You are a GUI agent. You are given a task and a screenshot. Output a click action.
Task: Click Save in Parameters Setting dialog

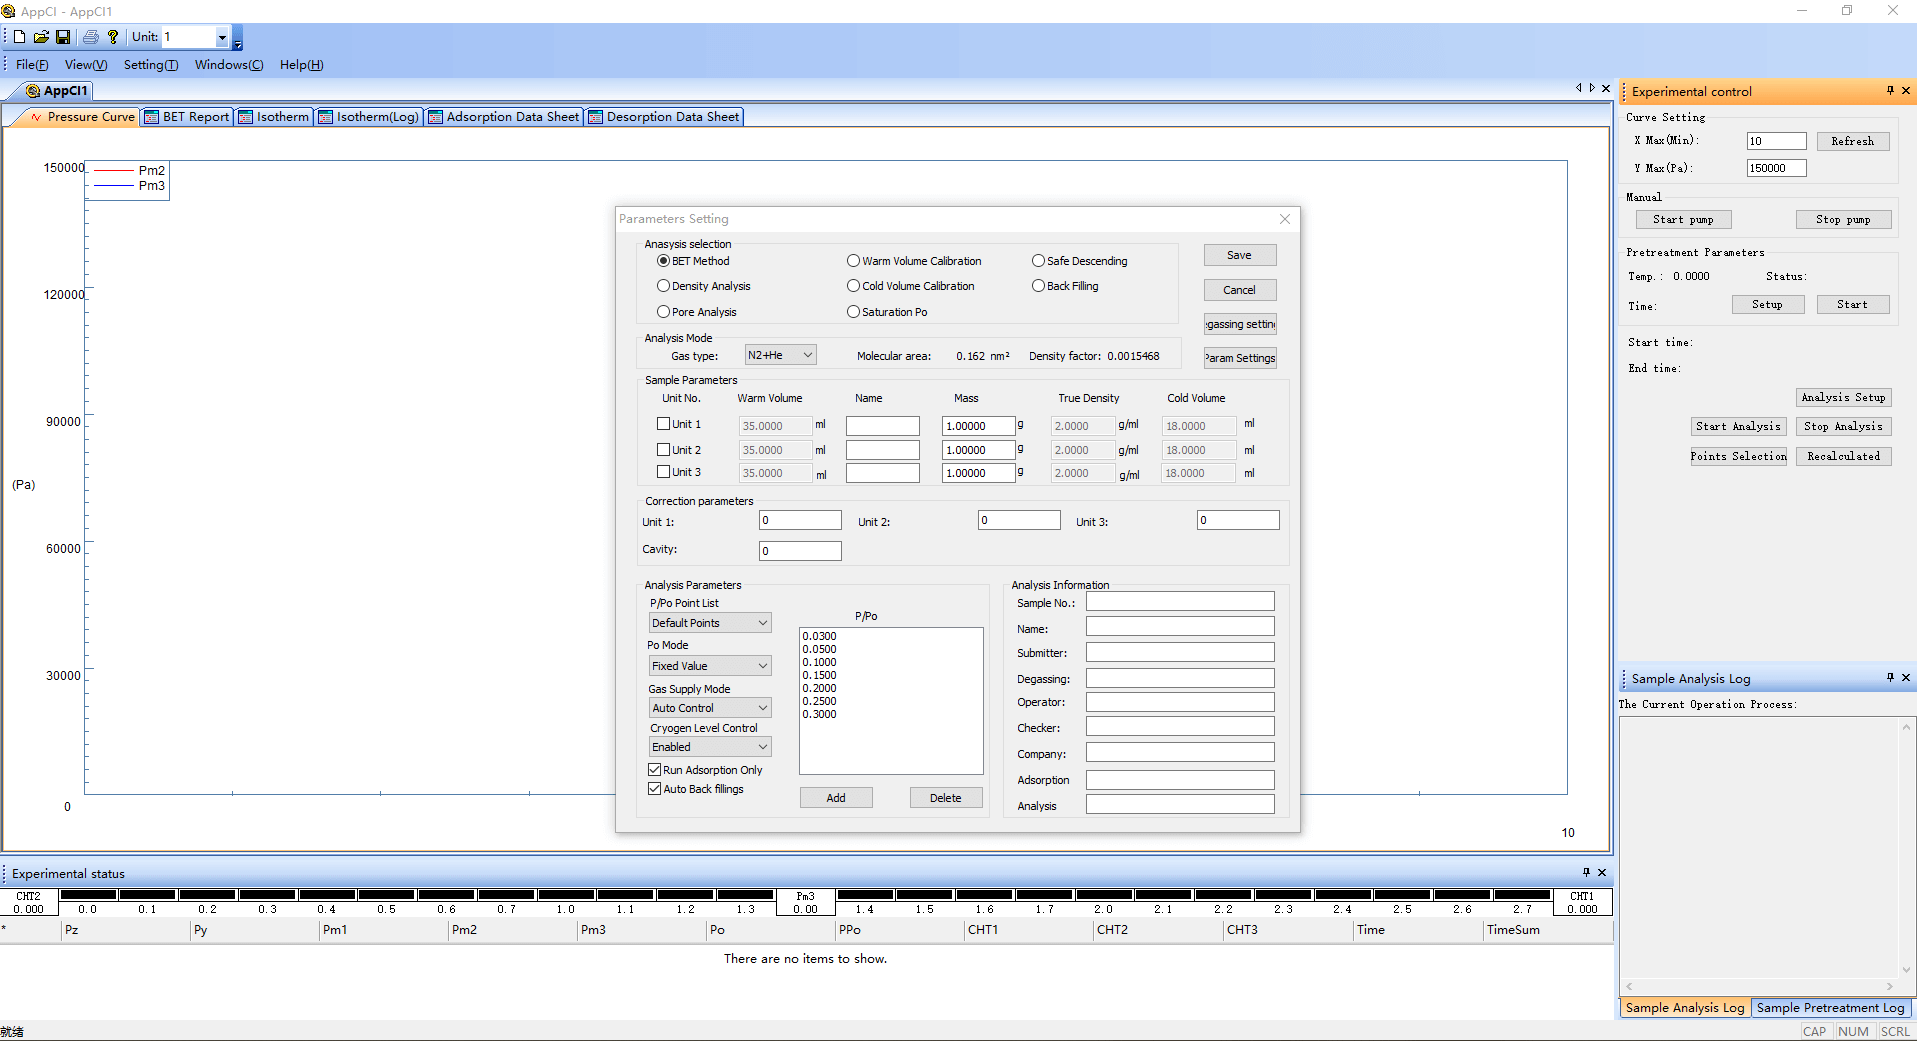(x=1239, y=255)
